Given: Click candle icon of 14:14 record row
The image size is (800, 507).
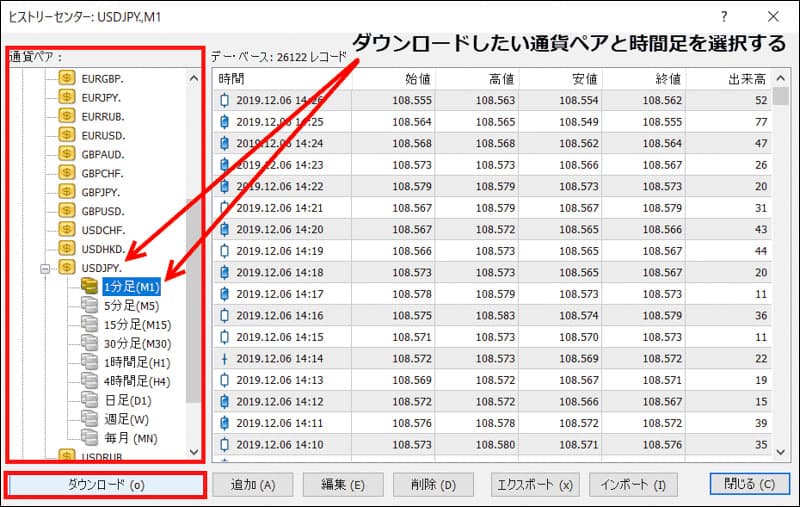Looking at the screenshot, I should (x=224, y=358).
